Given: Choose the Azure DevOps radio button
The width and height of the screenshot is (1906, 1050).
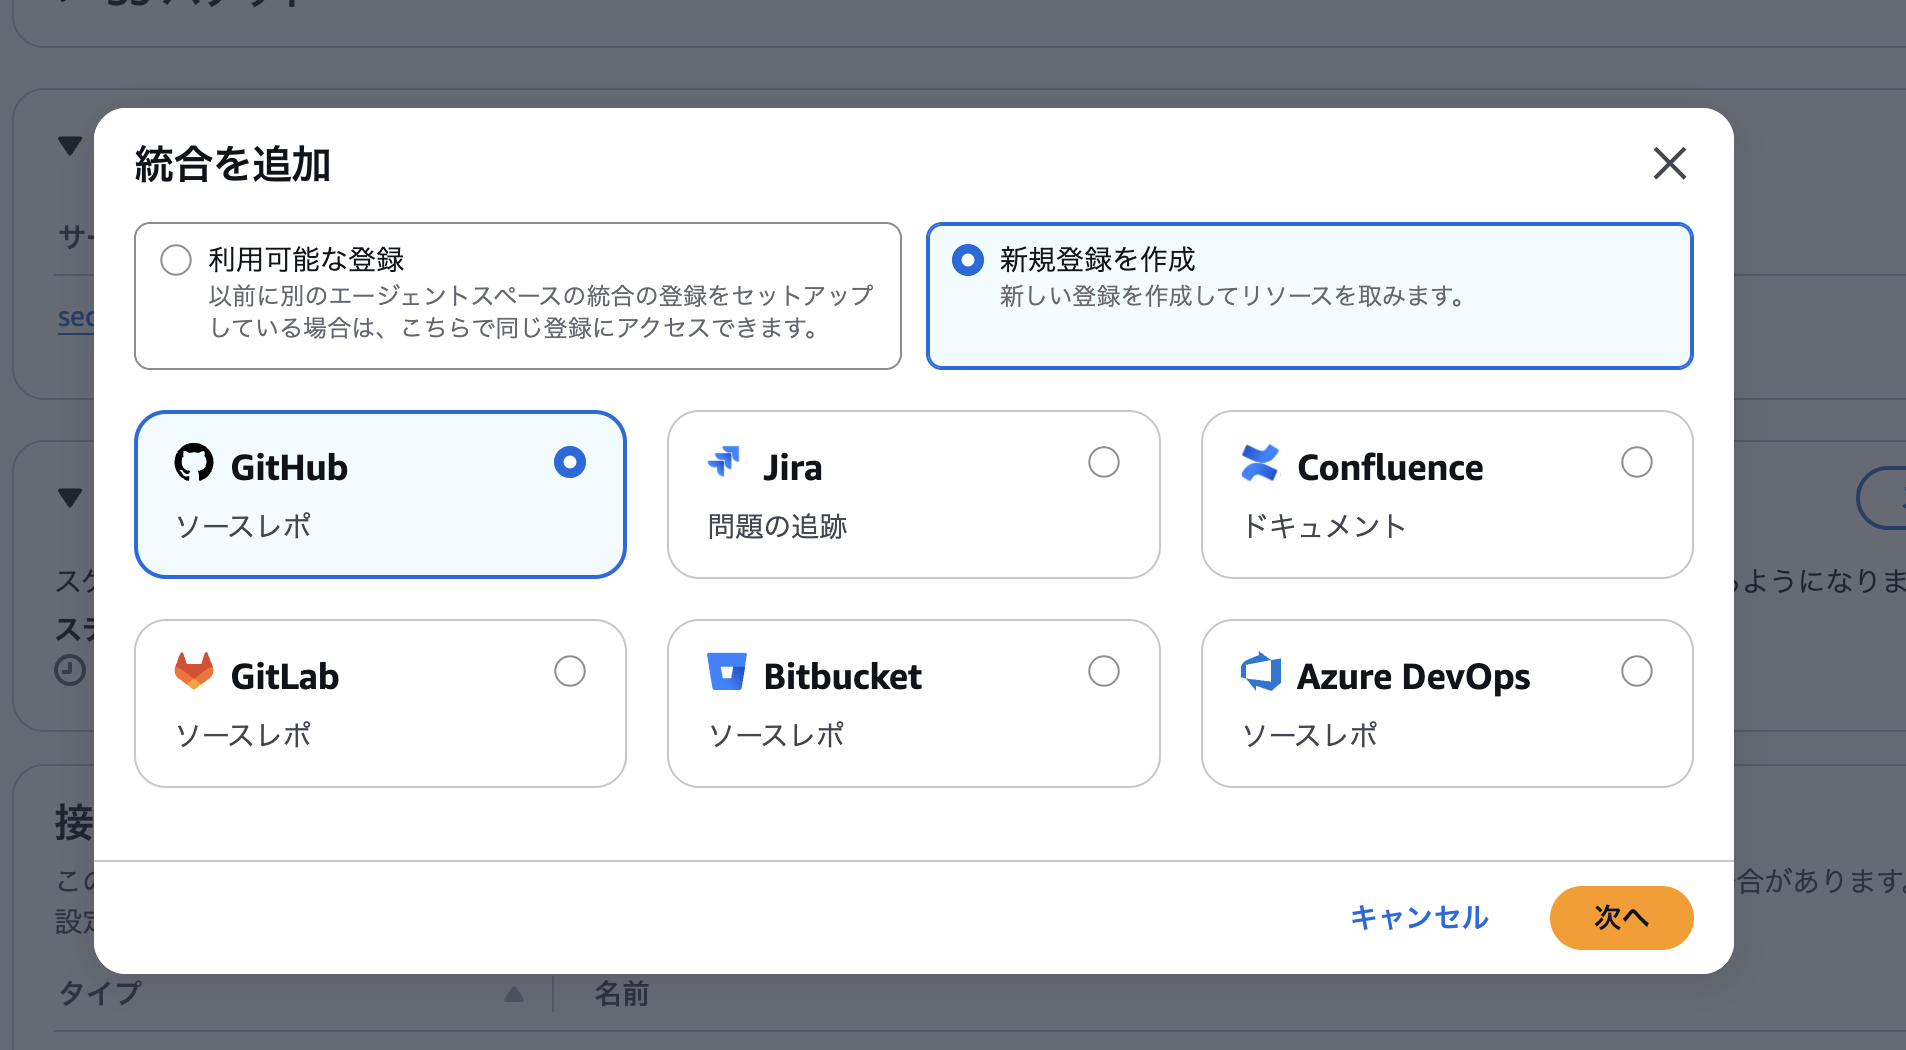Looking at the screenshot, I should pos(1637,671).
